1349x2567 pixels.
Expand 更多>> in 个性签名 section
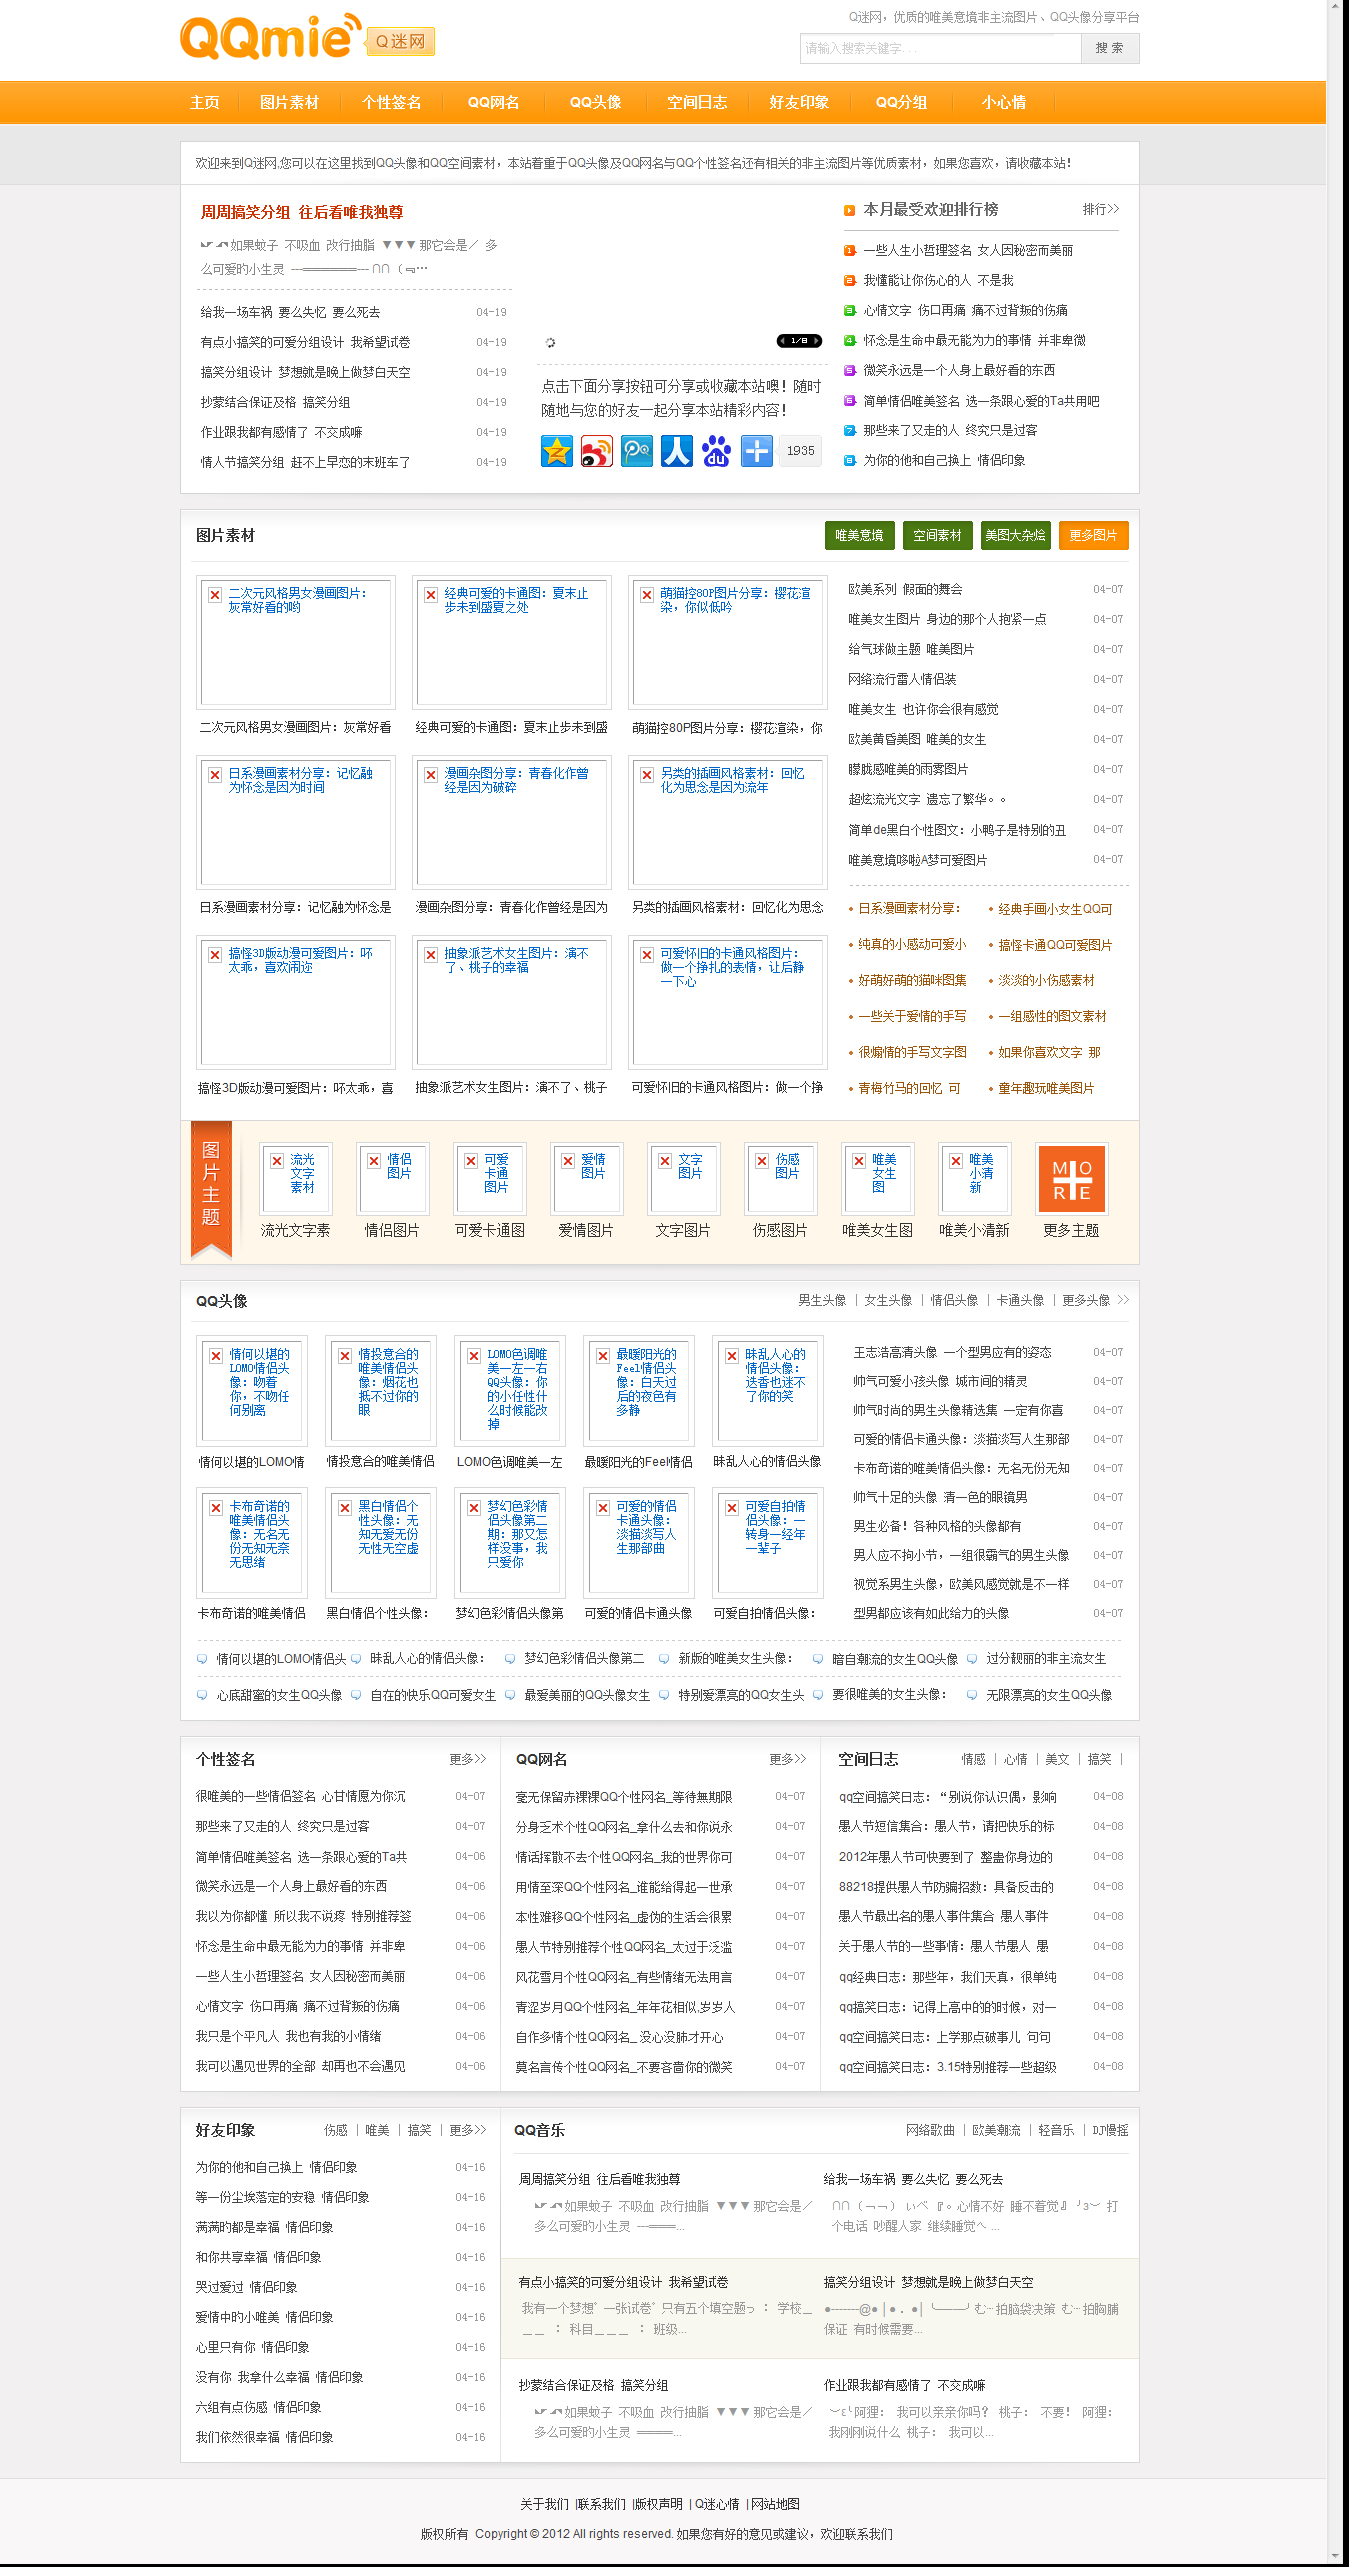tap(467, 1759)
